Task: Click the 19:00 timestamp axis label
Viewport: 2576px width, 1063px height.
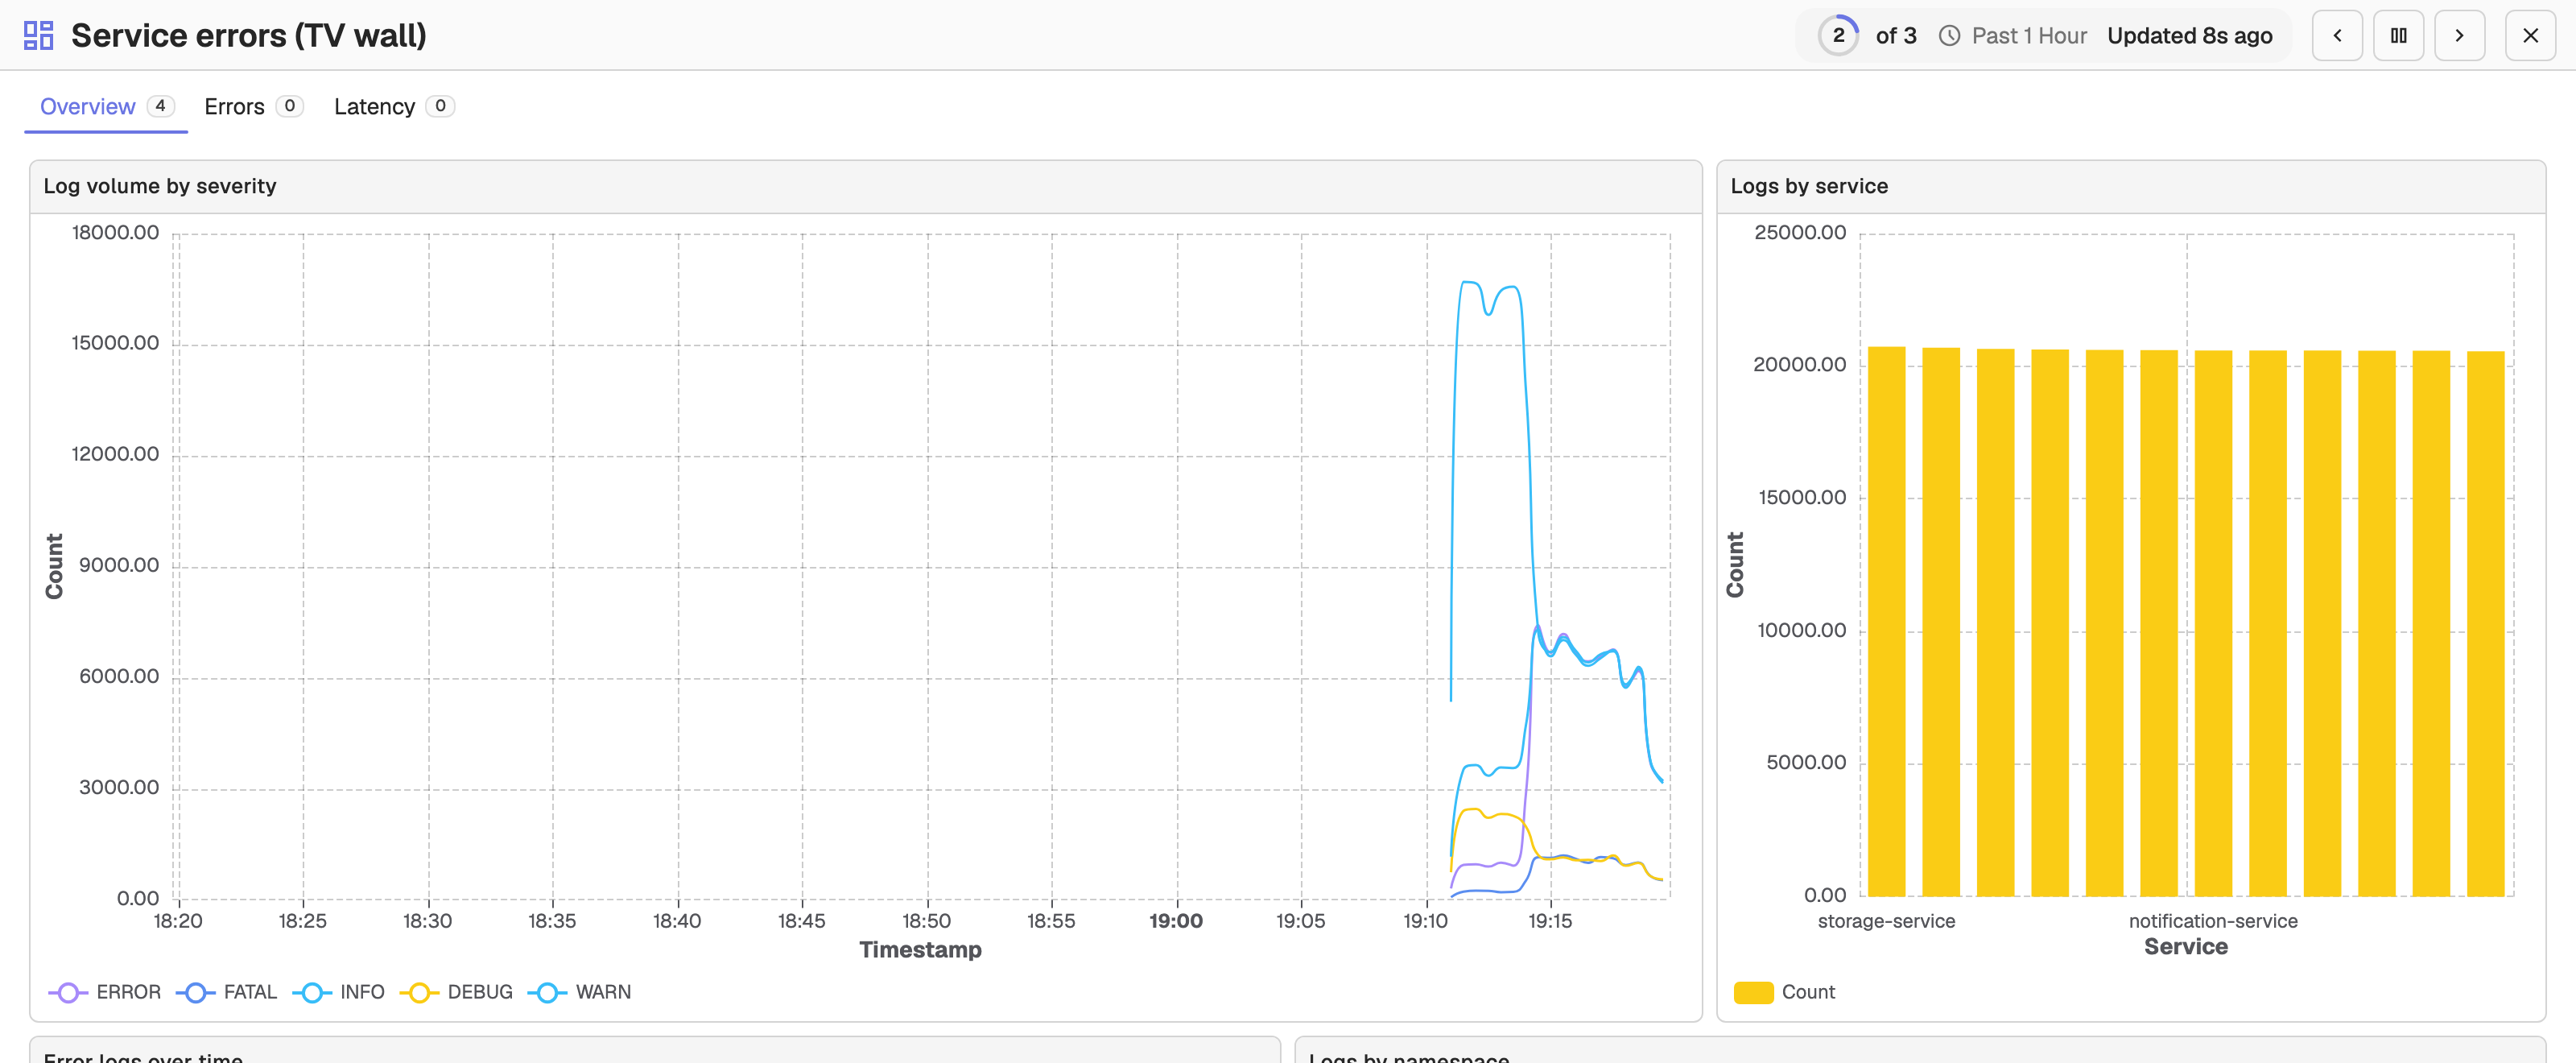Action: tap(1175, 921)
